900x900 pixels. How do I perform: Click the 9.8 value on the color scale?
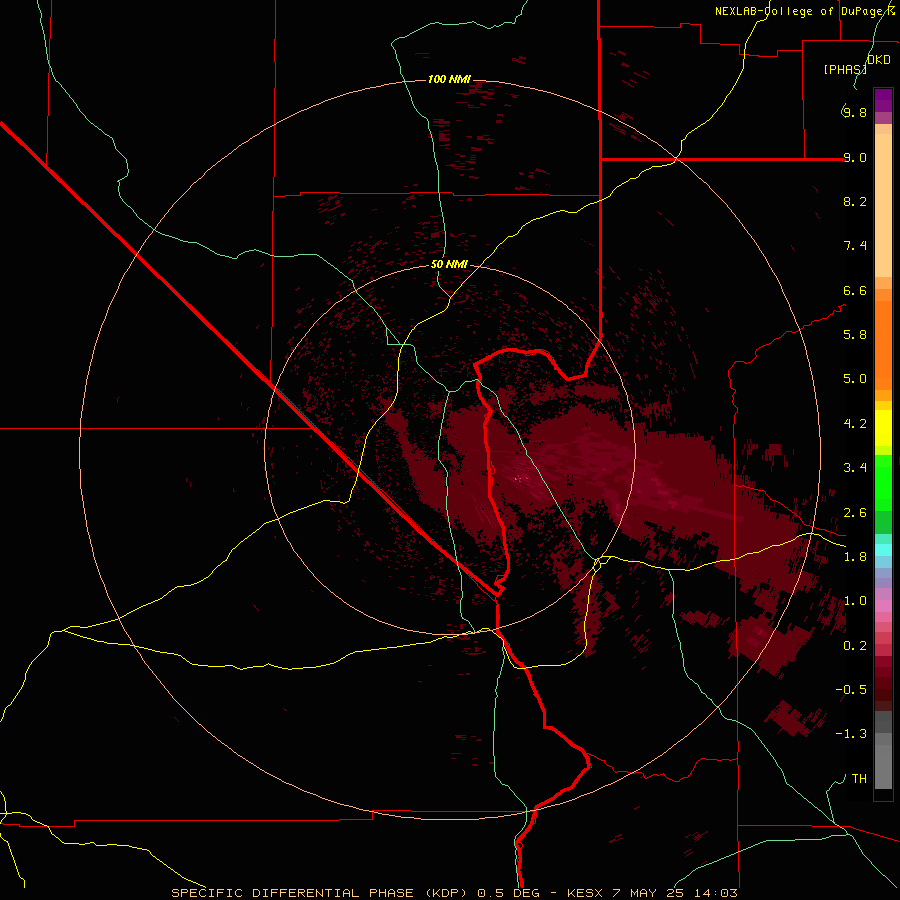(x=855, y=112)
